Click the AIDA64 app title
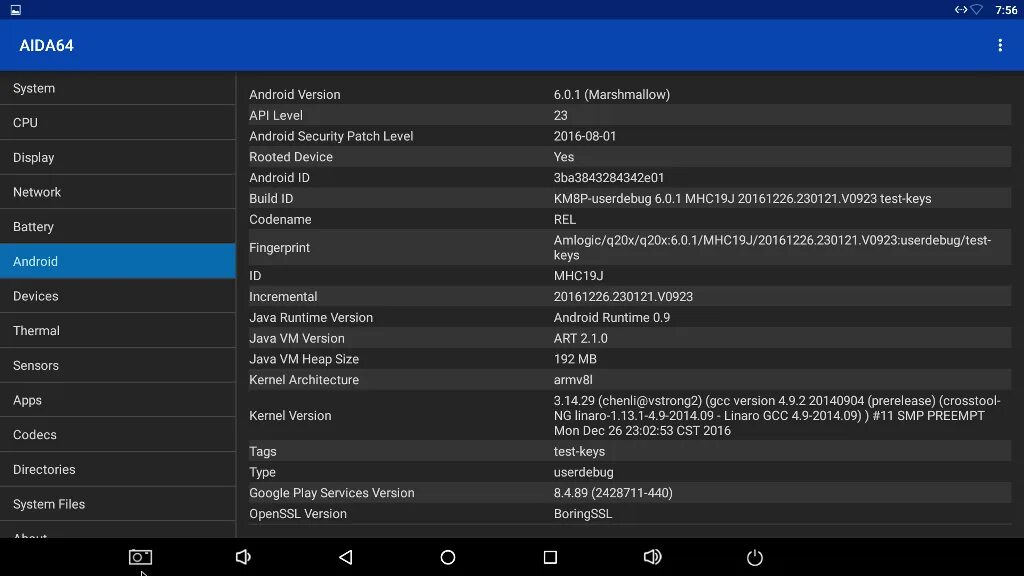Screen dimensions: 1024x576 click(x=46, y=46)
